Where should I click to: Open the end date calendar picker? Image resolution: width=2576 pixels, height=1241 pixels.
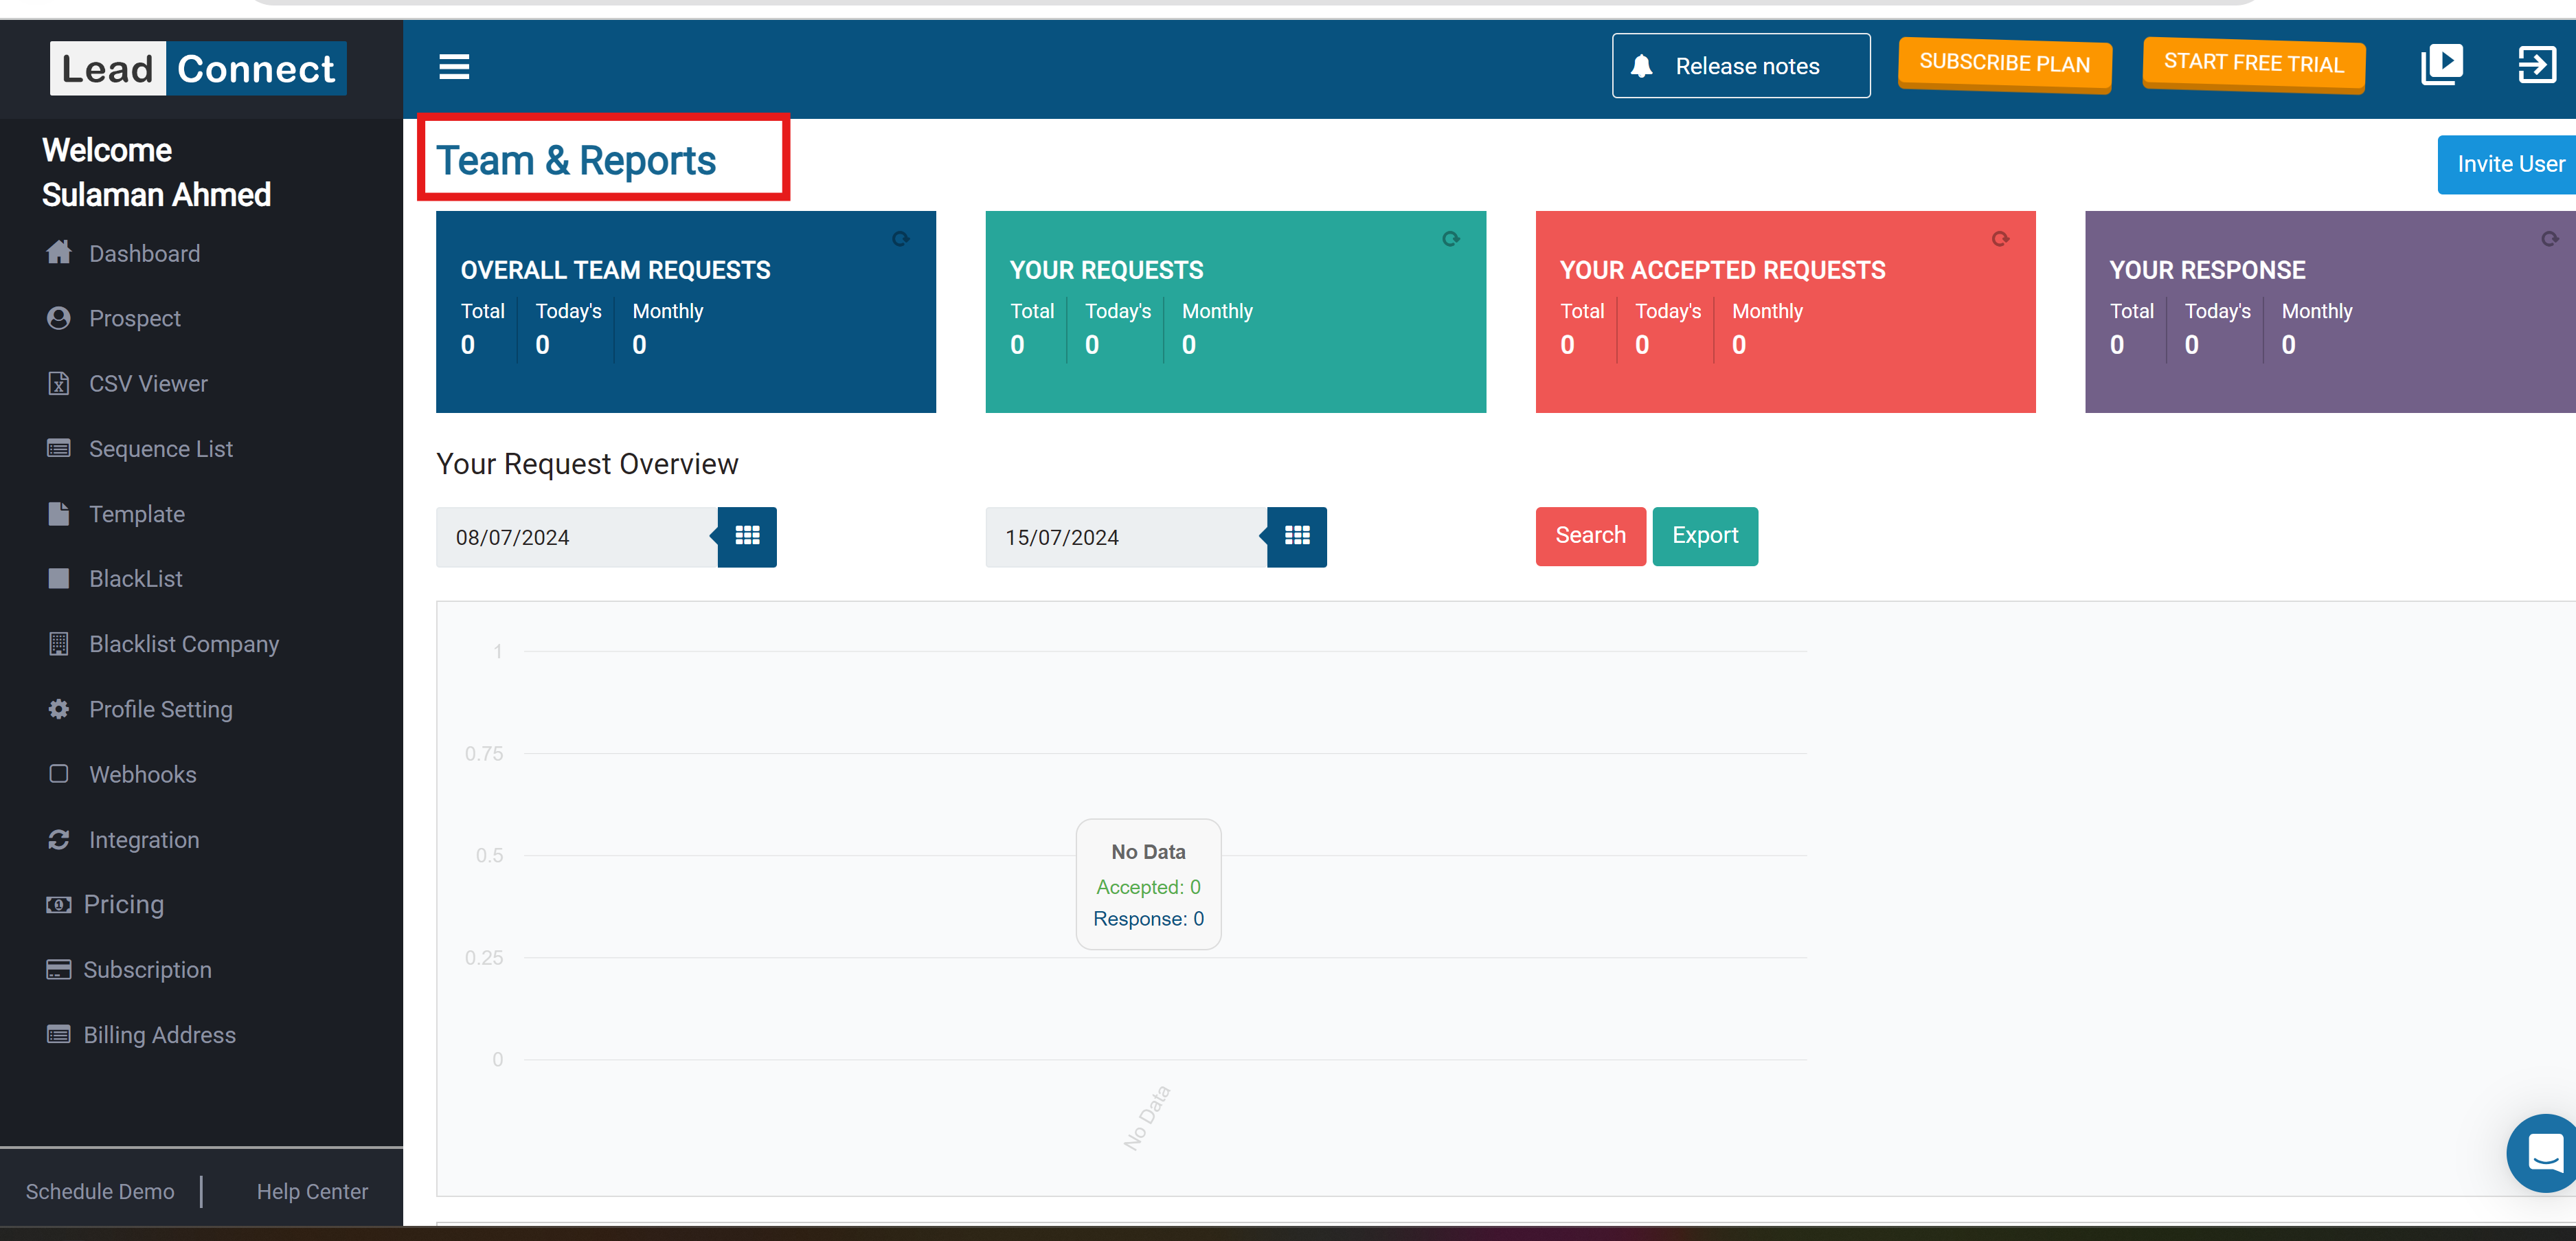pos(1297,537)
